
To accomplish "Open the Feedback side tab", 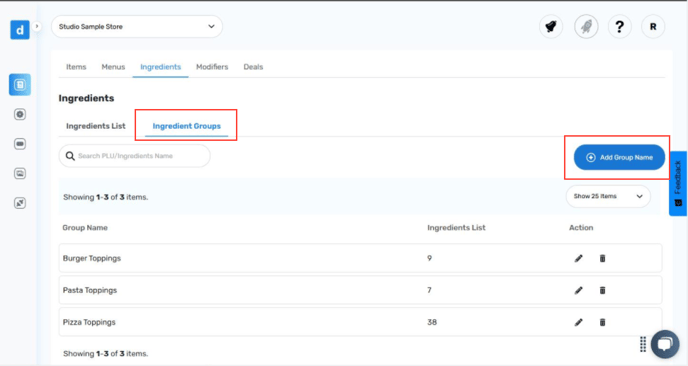I will pyautogui.click(x=678, y=183).
